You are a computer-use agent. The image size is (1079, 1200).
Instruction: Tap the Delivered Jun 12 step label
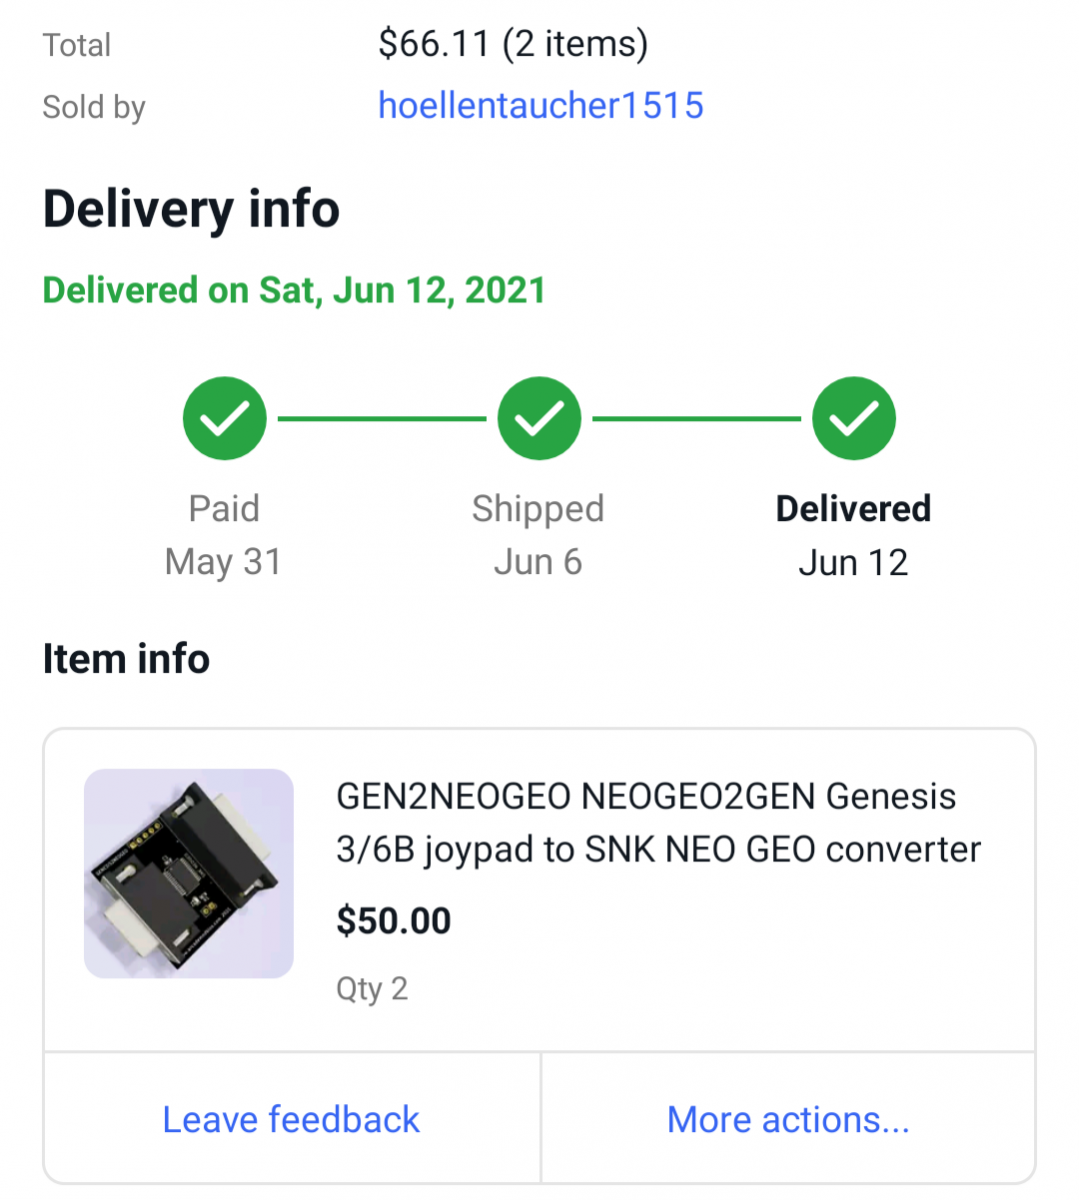coord(853,535)
